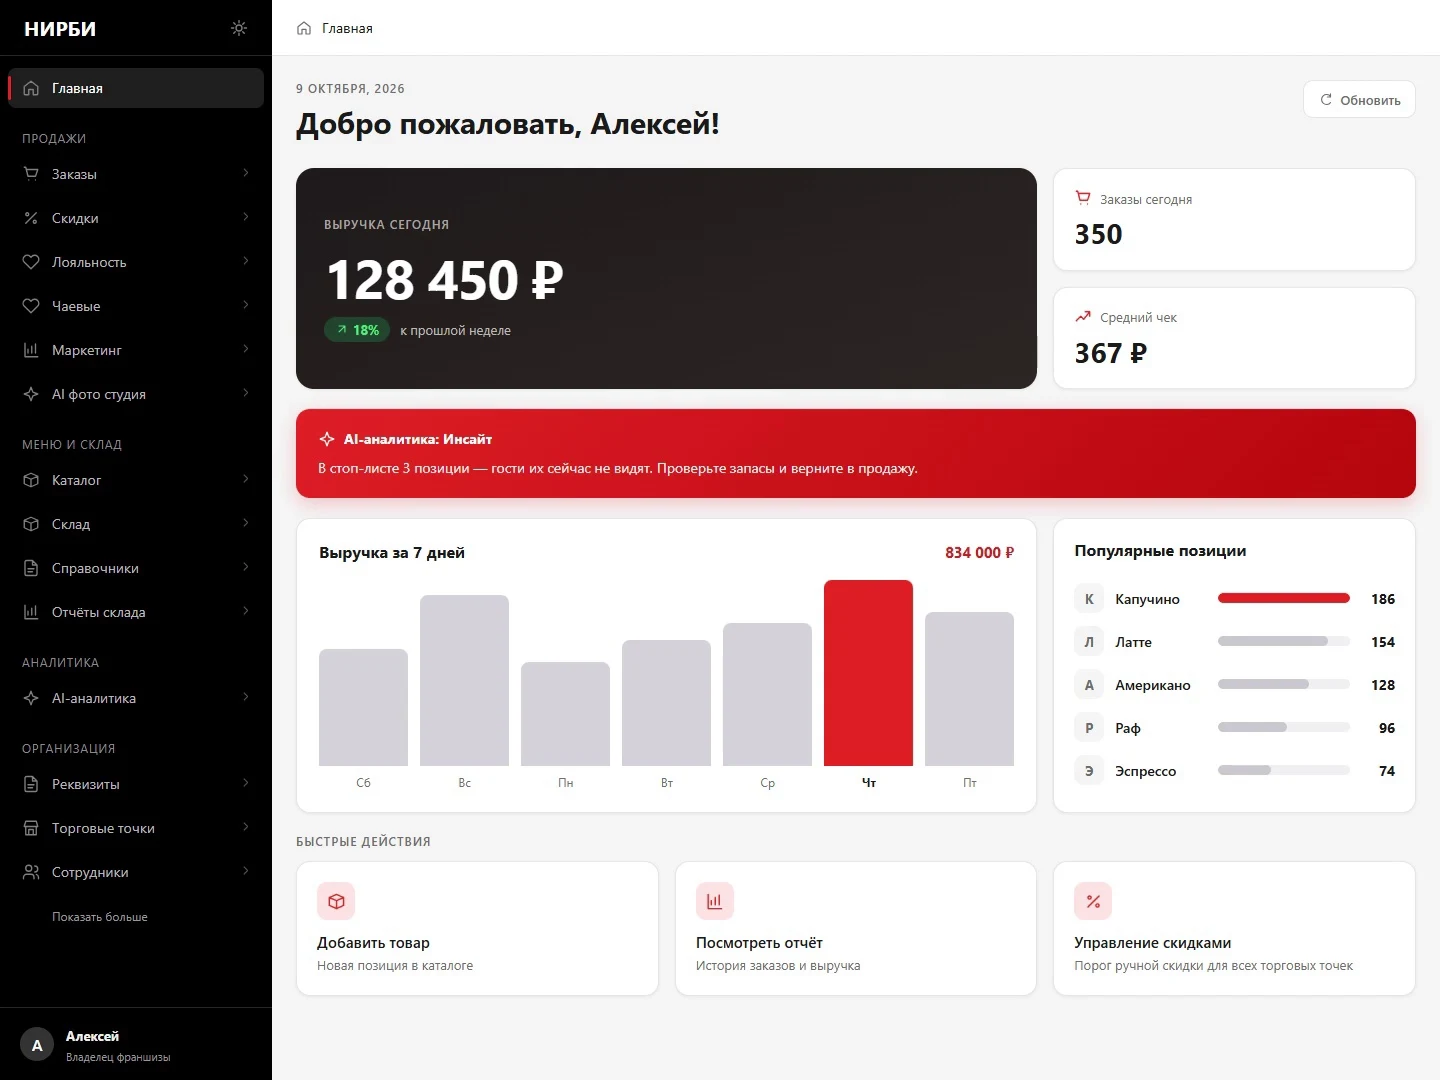
Task: Open the Алексей user profile in sidebar
Action: pos(136,1045)
